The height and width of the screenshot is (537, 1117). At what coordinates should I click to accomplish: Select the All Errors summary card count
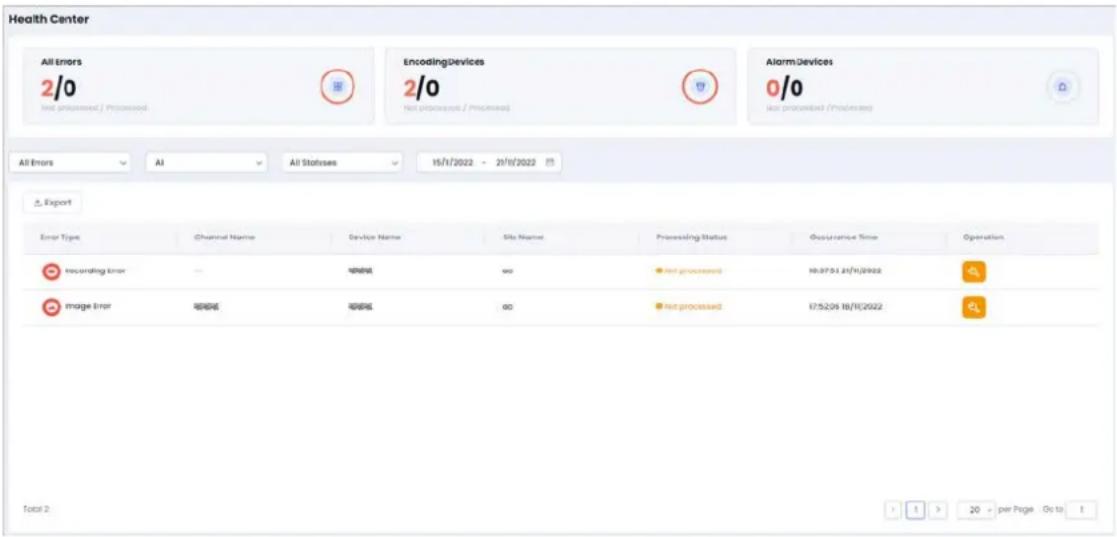pos(58,88)
